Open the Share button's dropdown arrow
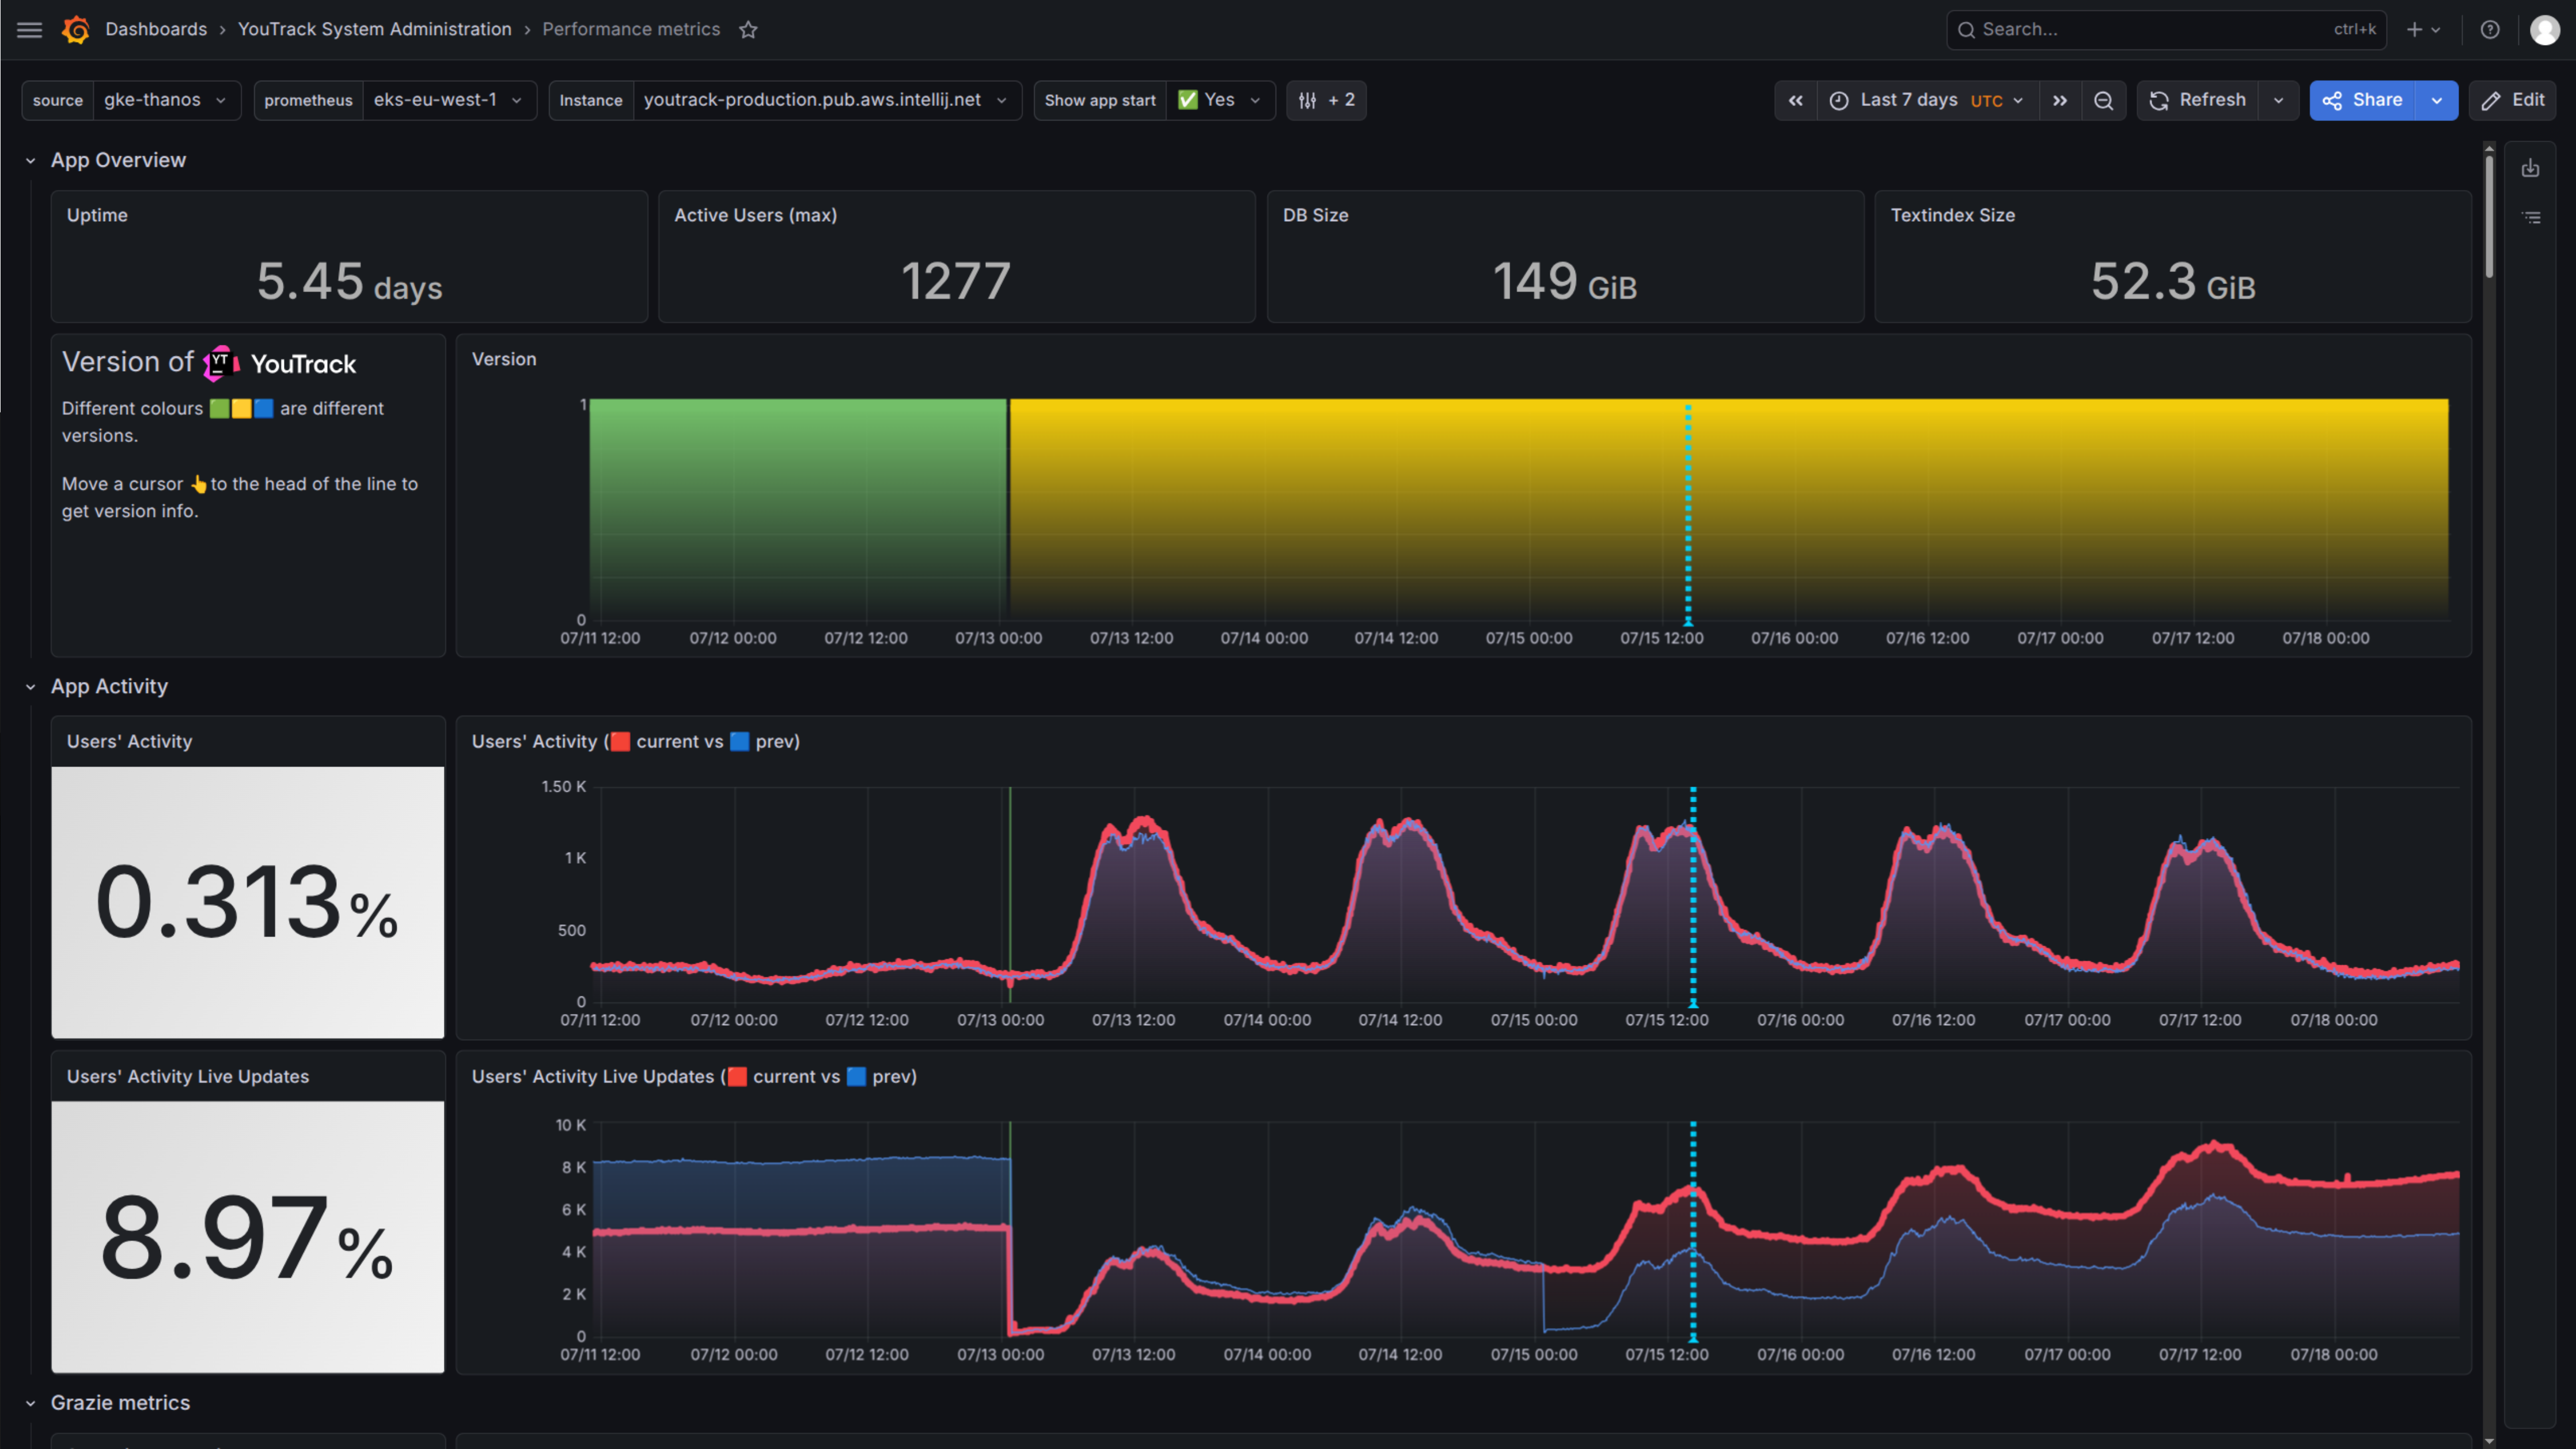This screenshot has width=2576, height=1449. tap(2437, 100)
